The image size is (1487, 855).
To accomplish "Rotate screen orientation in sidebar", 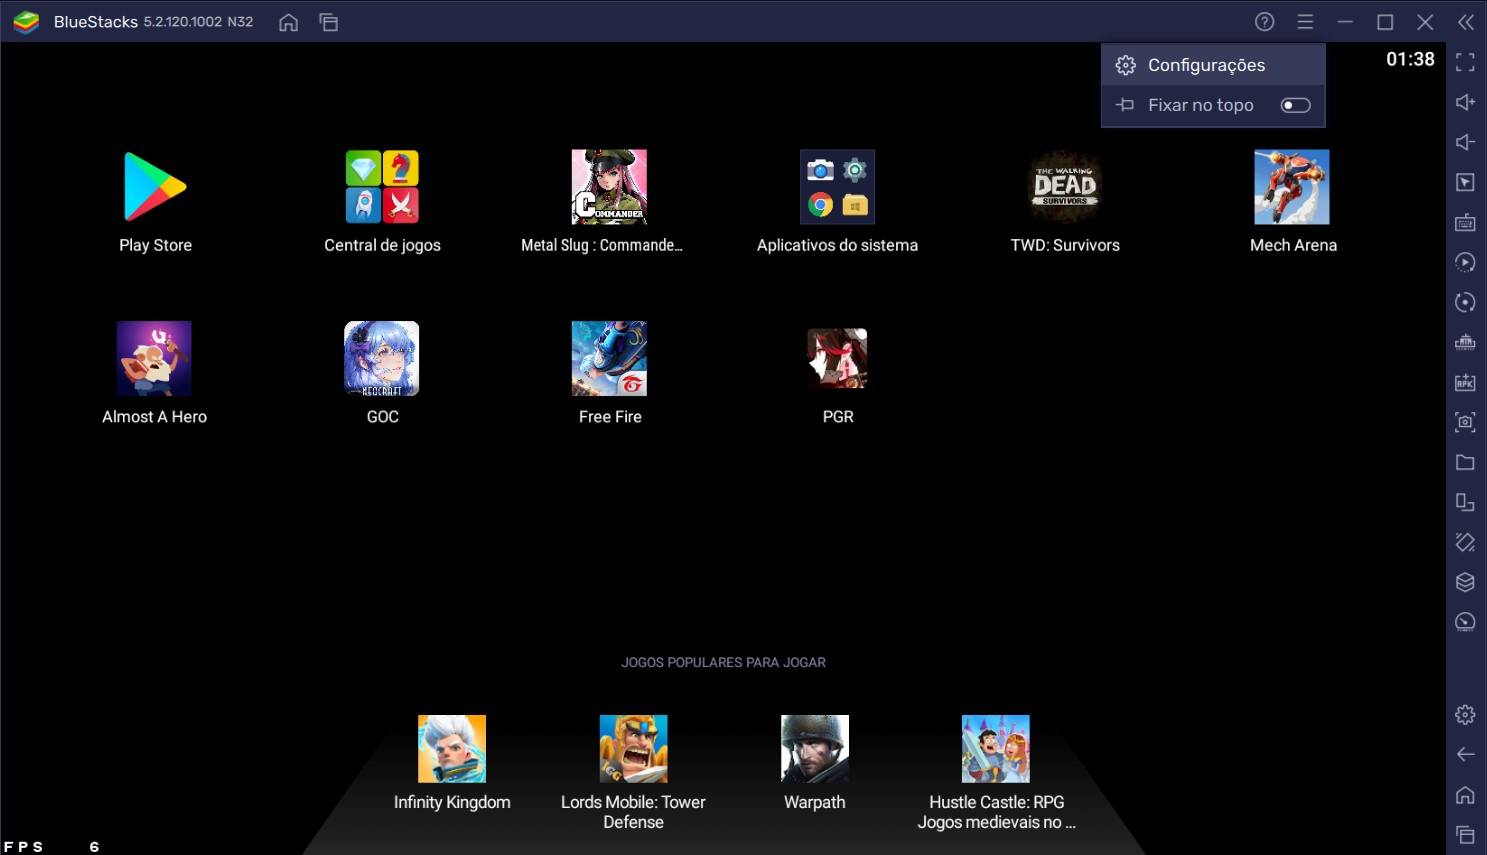I will (1465, 502).
